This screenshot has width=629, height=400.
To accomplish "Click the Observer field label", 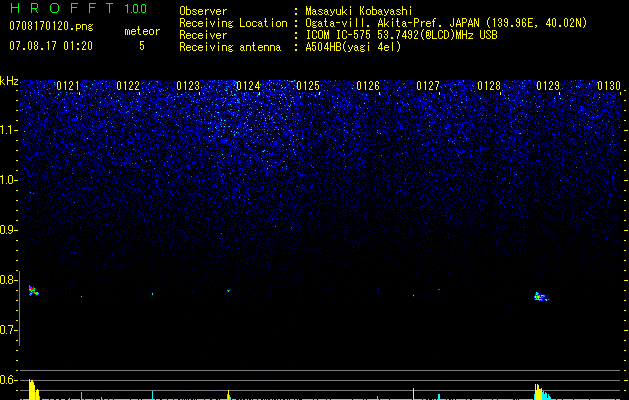I will click(203, 11).
